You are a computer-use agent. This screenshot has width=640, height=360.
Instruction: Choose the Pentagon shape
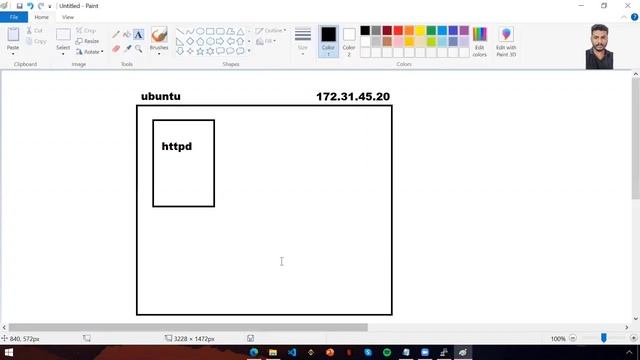point(200,41)
